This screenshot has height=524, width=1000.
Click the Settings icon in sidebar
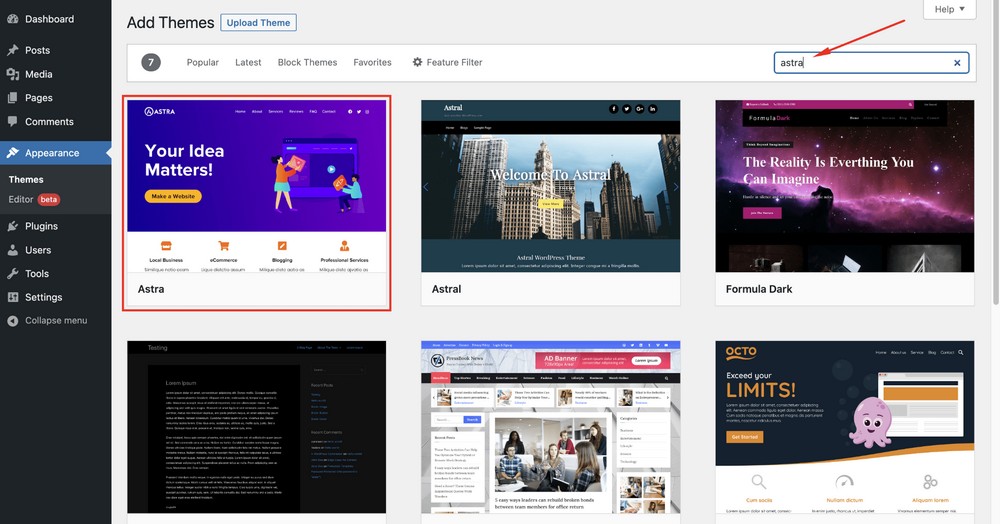[12, 298]
